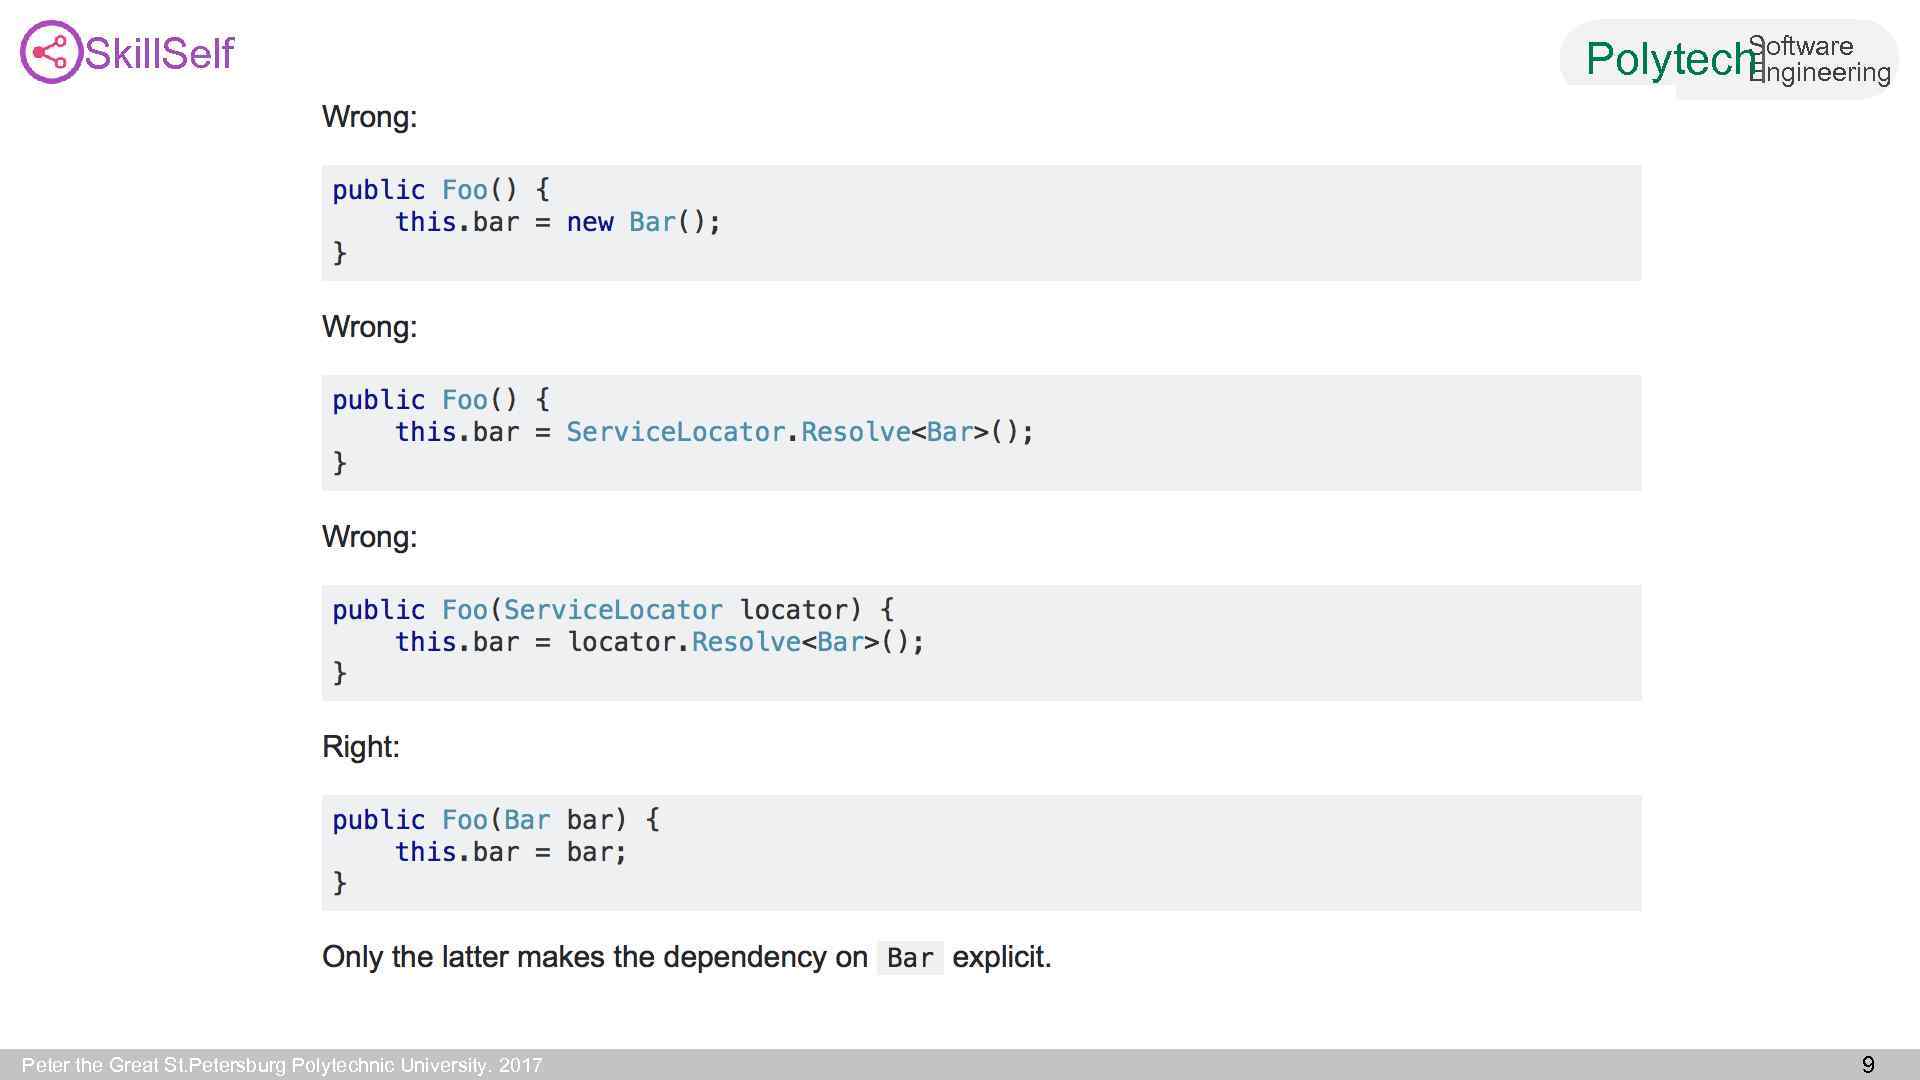Viewport: 1920px width, 1080px height.
Task: Click the SkillSelf share-circle logo icon
Action: [50, 52]
